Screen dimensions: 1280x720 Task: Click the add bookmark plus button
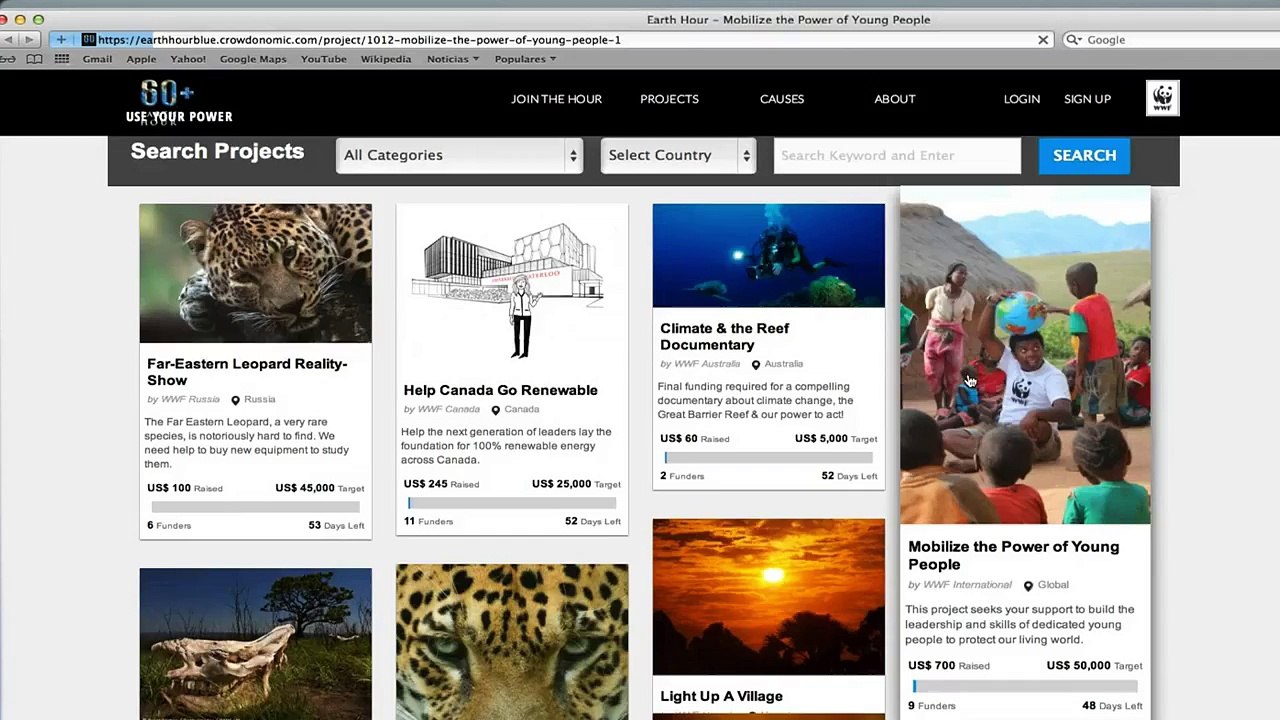[61, 40]
